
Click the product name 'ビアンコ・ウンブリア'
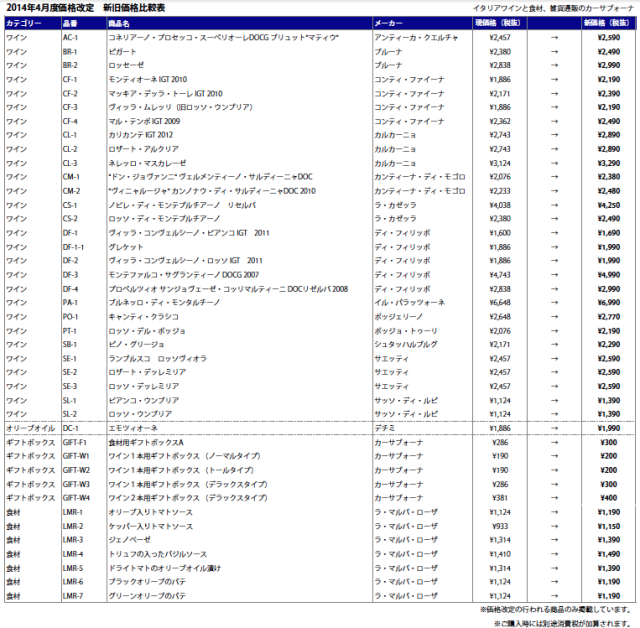tap(144, 401)
